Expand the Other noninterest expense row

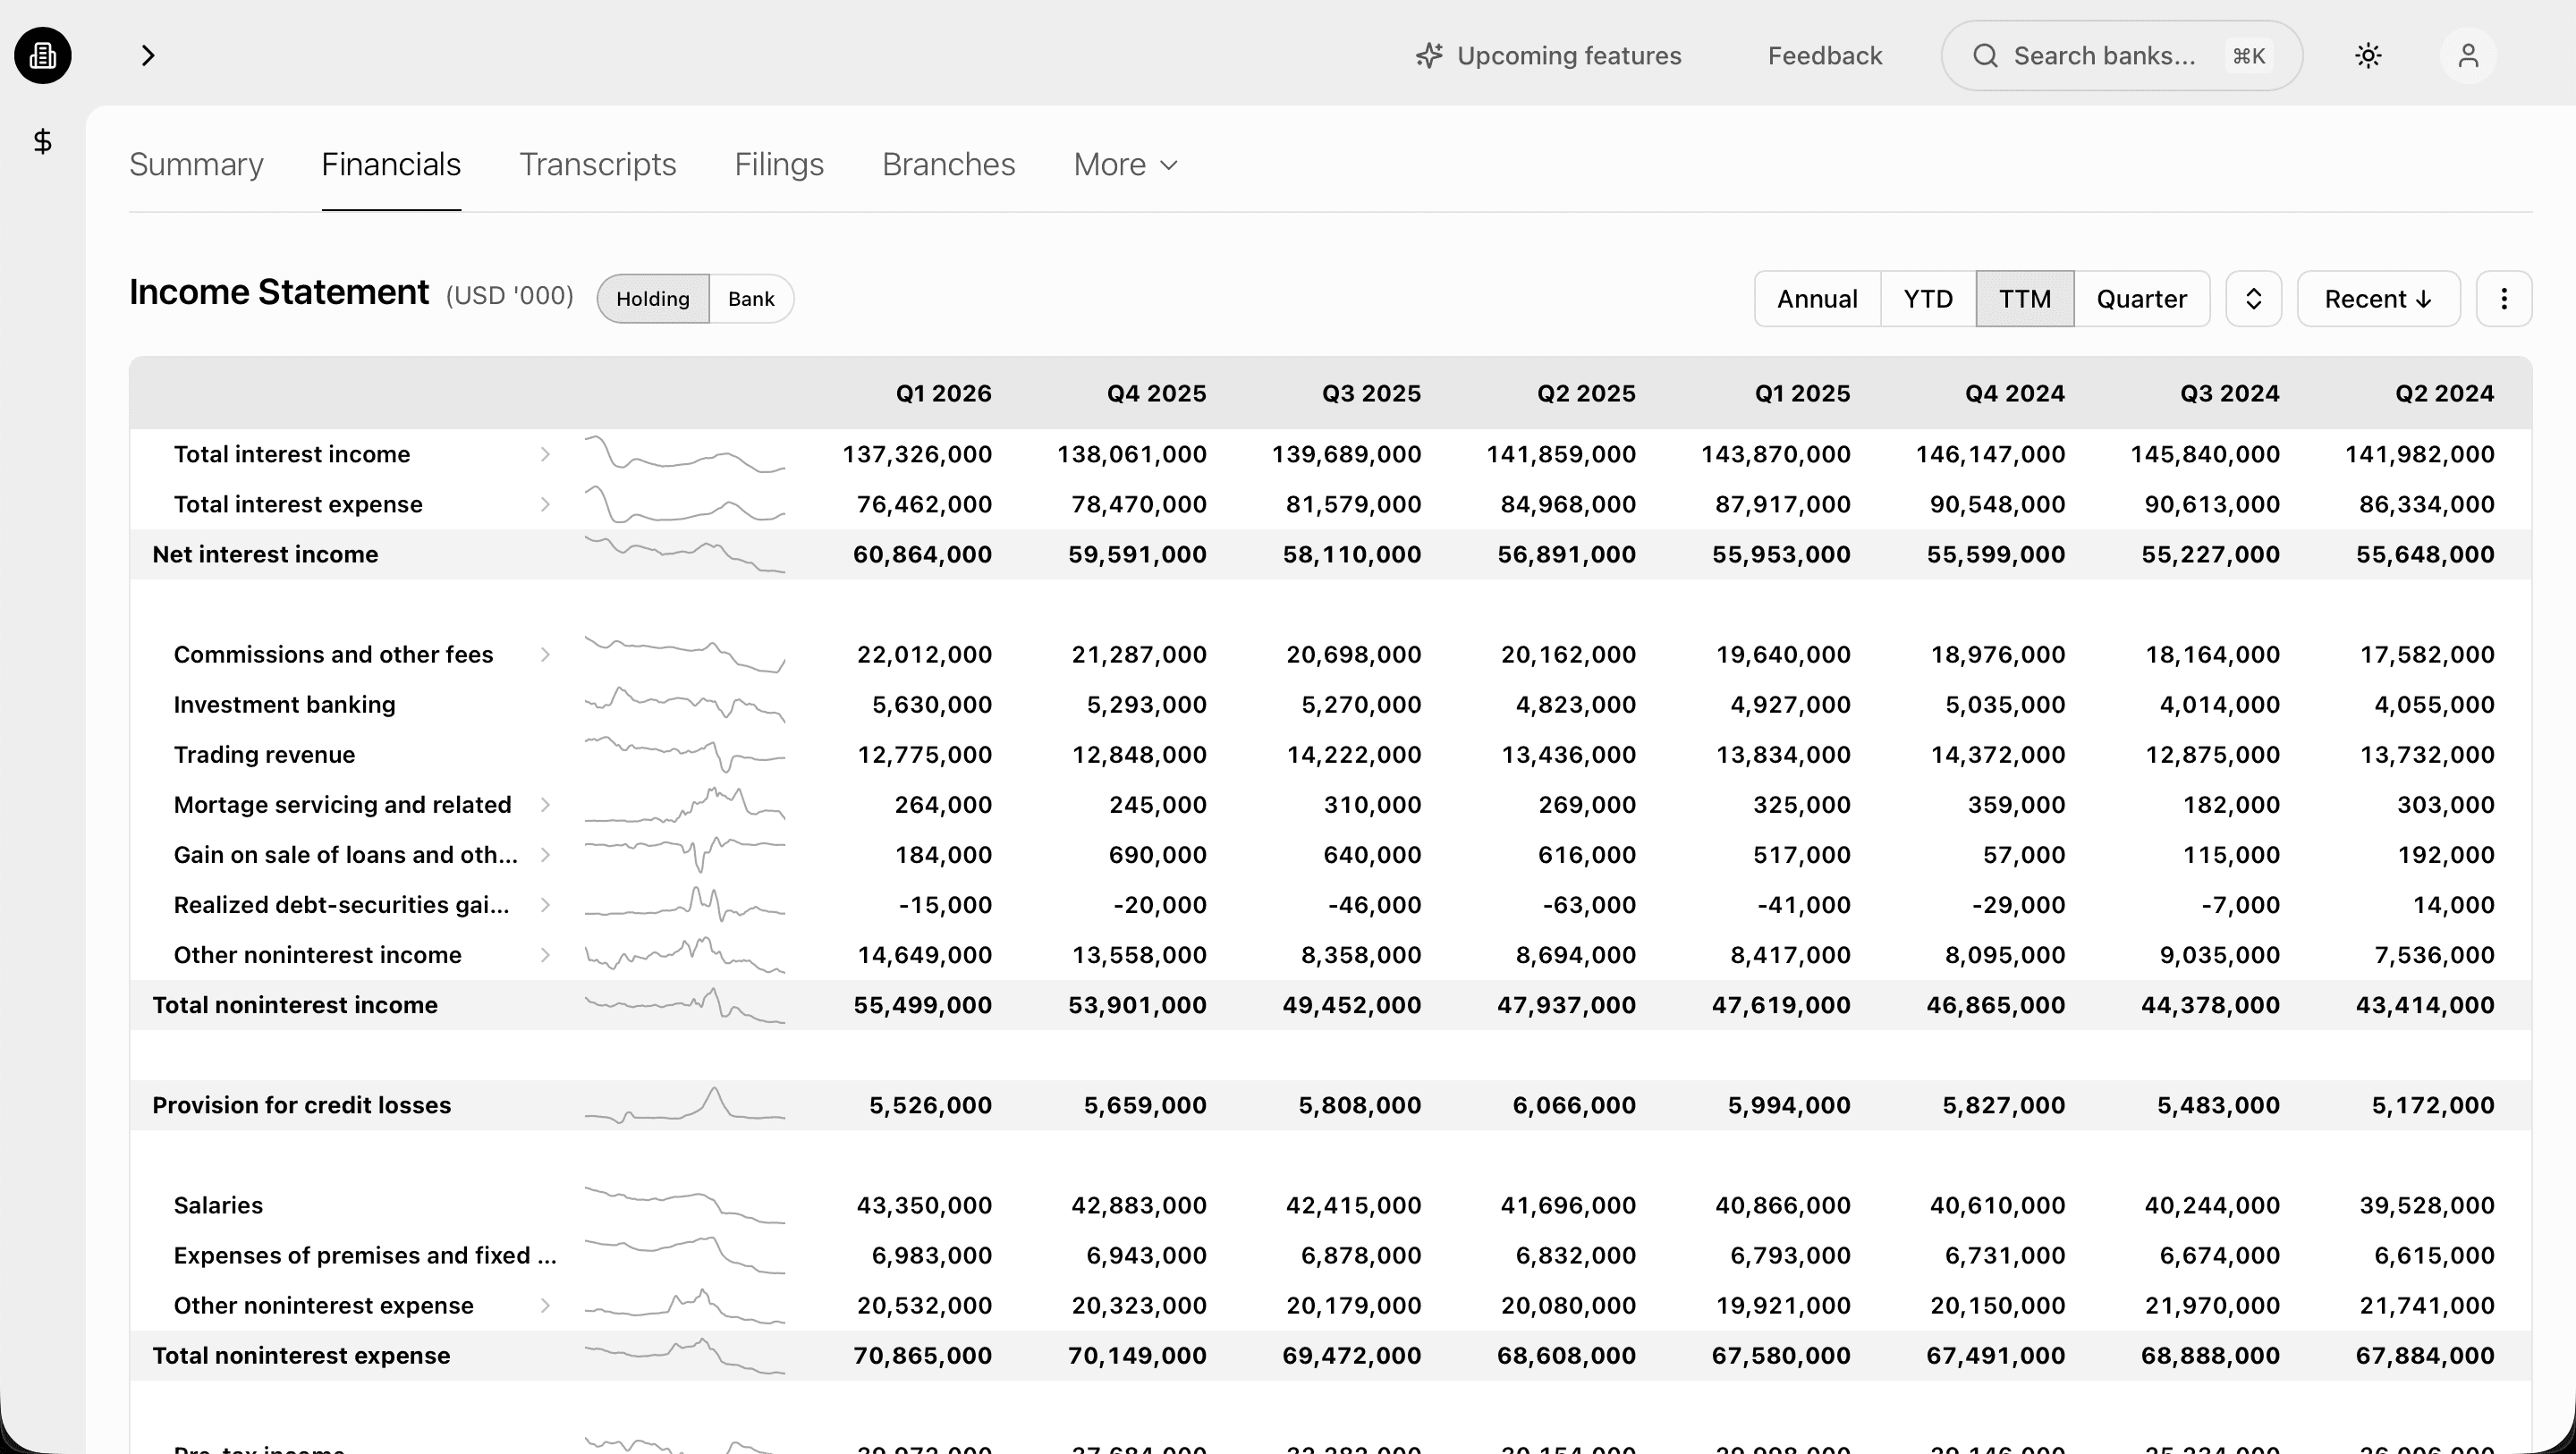[545, 1305]
